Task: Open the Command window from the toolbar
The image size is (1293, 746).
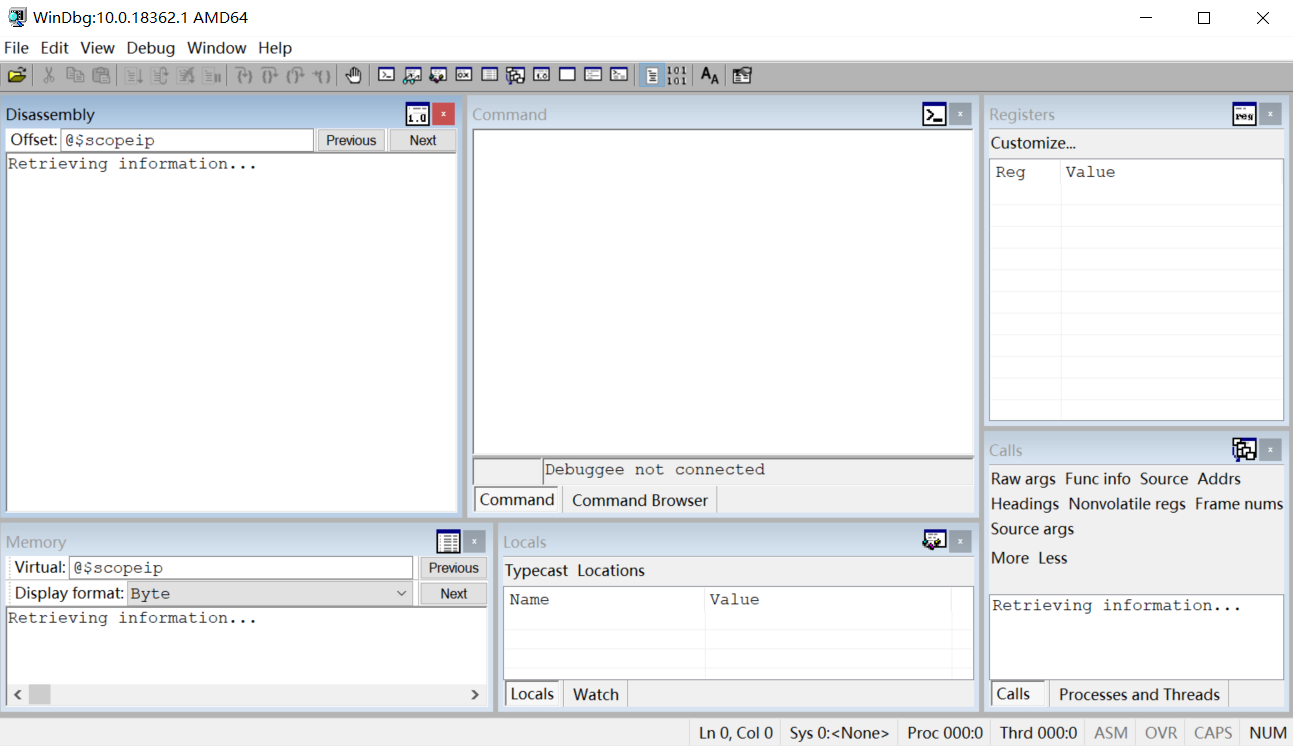Action: 386,75
